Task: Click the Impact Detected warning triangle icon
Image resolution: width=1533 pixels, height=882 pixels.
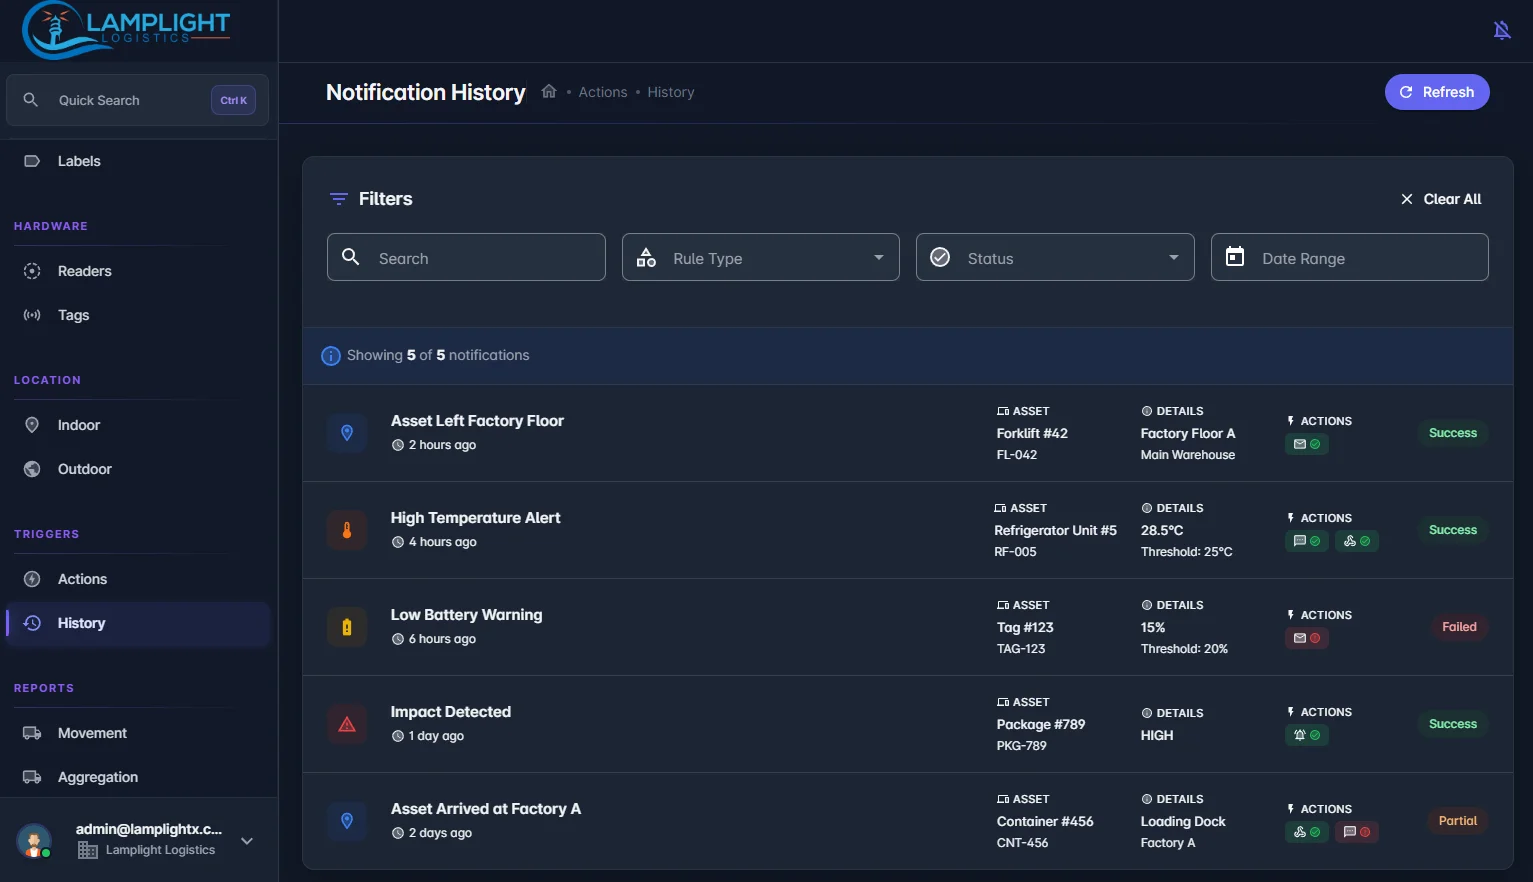Action: [347, 724]
